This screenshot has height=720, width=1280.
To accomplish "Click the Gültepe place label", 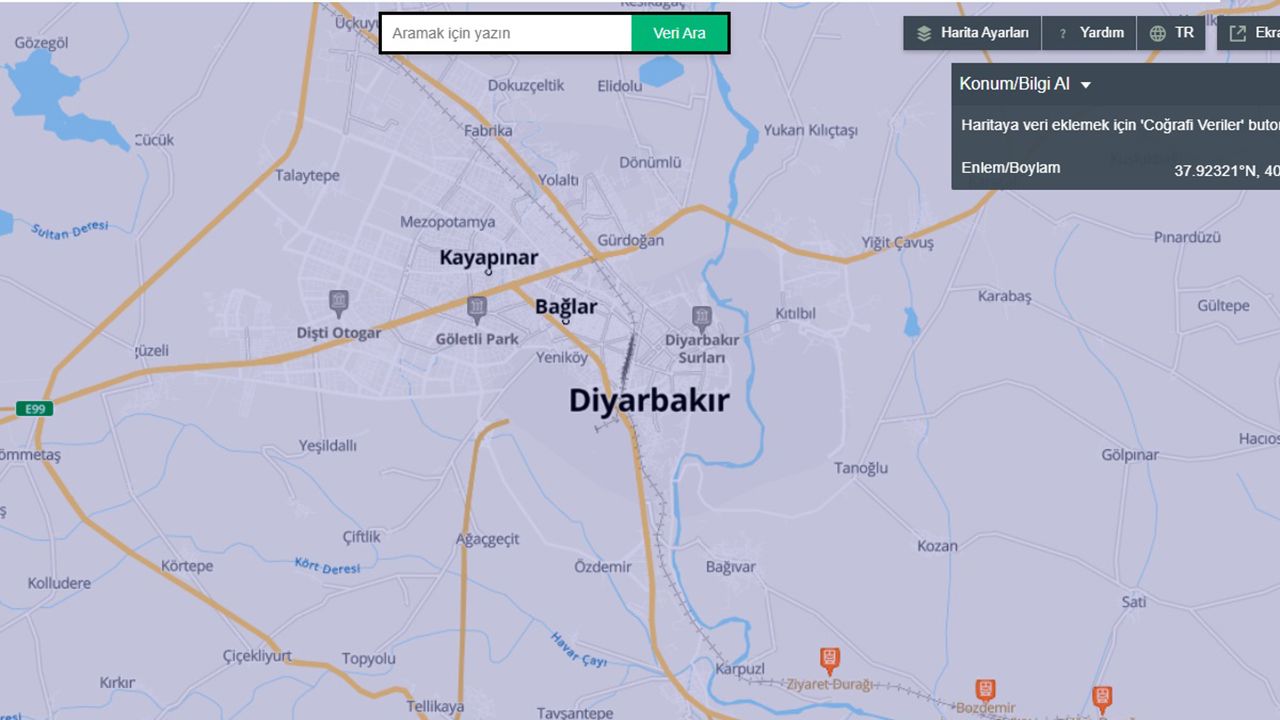I will pyautogui.click(x=1223, y=306).
